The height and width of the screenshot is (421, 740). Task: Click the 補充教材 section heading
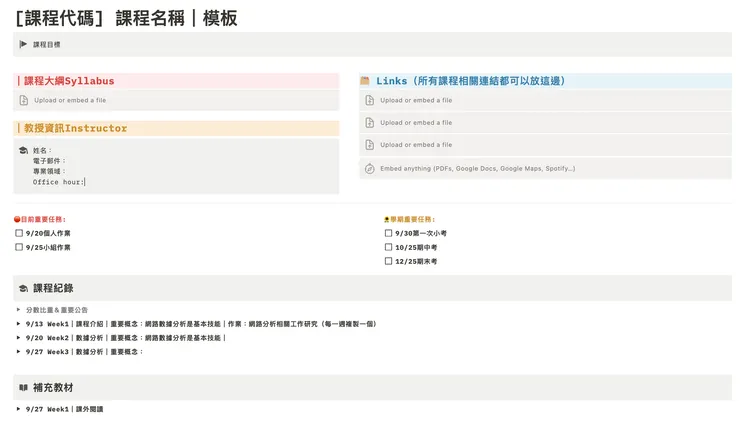click(x=53, y=387)
